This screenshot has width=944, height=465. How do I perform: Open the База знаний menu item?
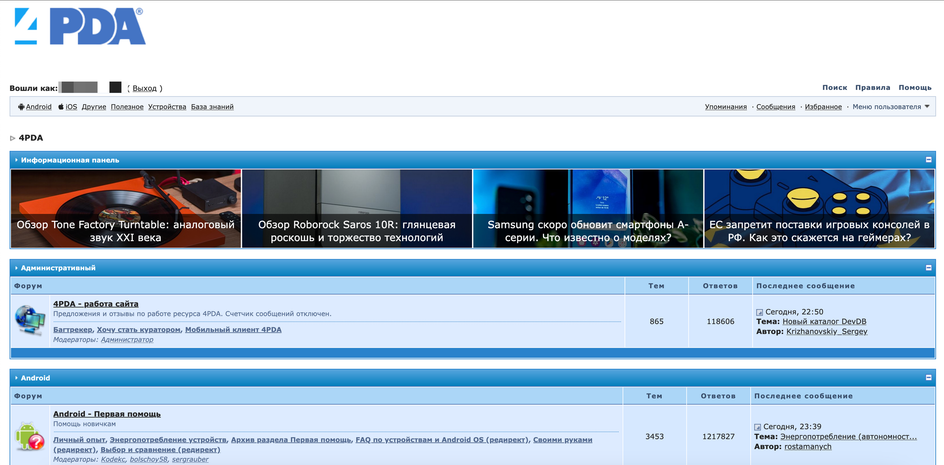212,107
